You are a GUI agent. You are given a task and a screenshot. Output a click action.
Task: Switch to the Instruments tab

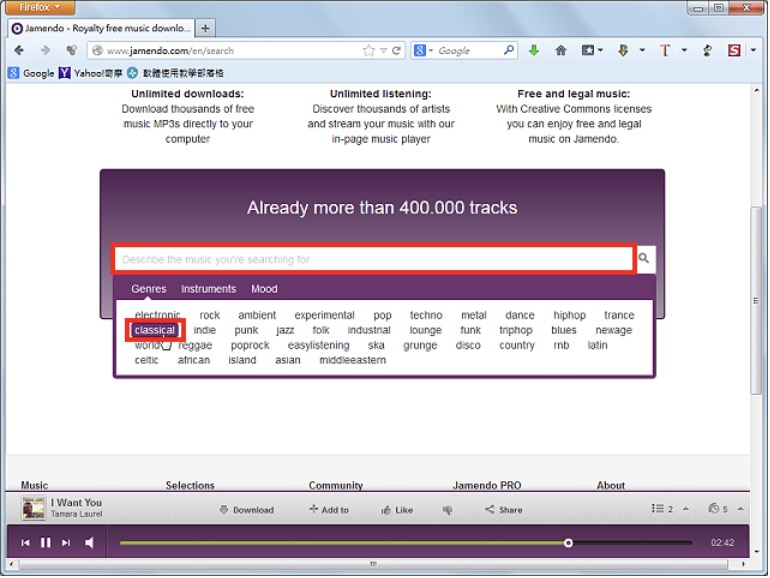coord(208,289)
